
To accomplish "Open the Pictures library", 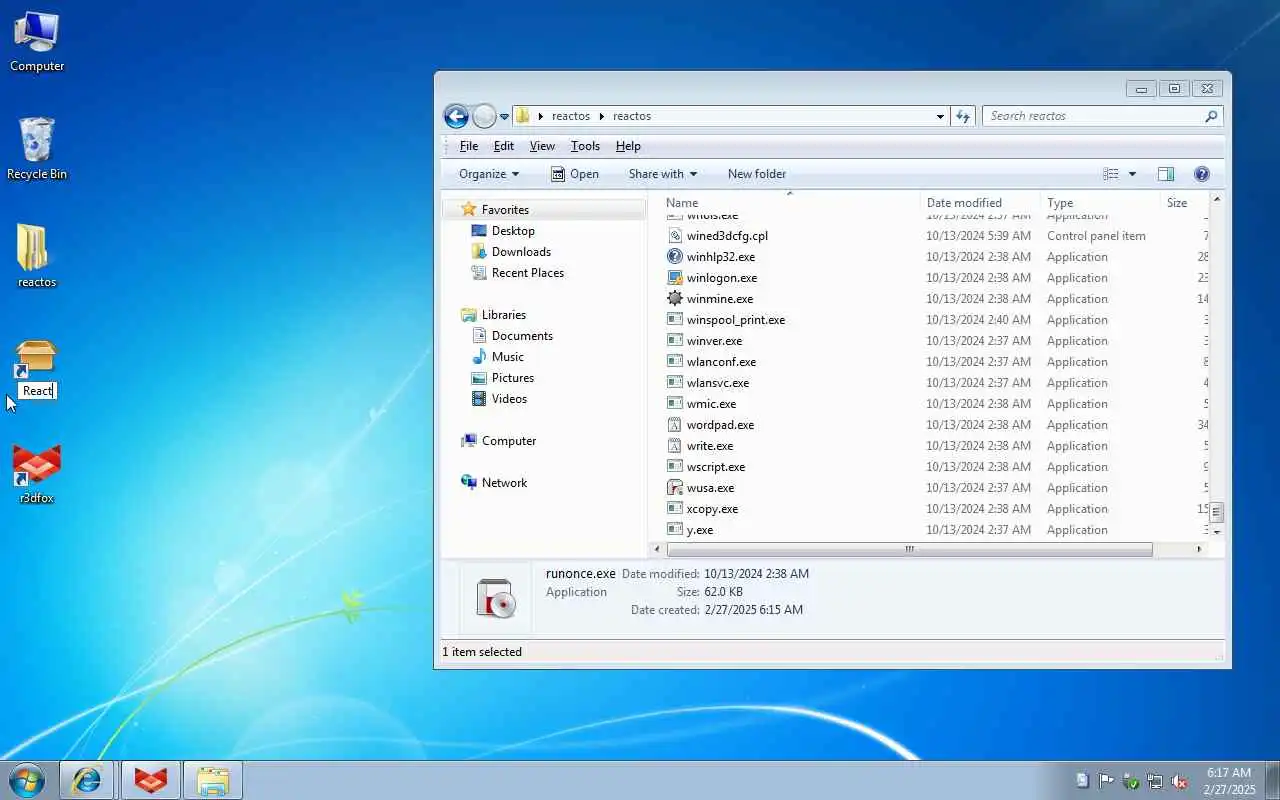I will [513, 378].
